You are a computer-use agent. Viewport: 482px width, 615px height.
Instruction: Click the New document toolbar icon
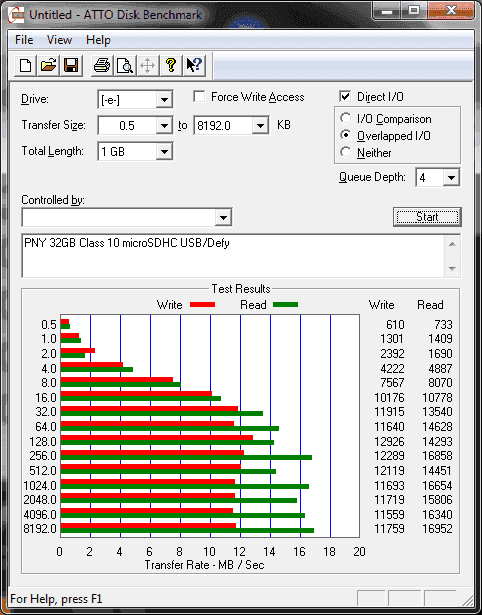point(25,65)
